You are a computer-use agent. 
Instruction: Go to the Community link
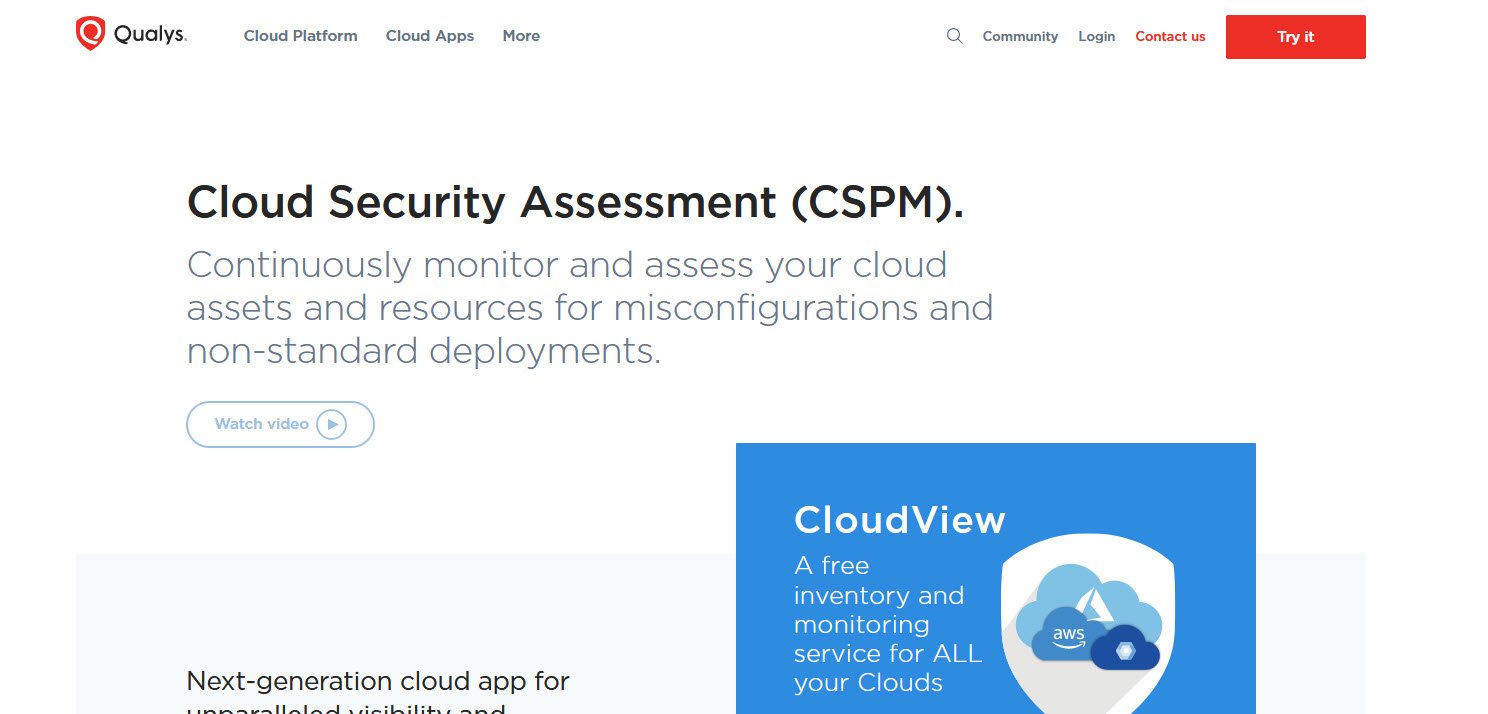point(1020,36)
